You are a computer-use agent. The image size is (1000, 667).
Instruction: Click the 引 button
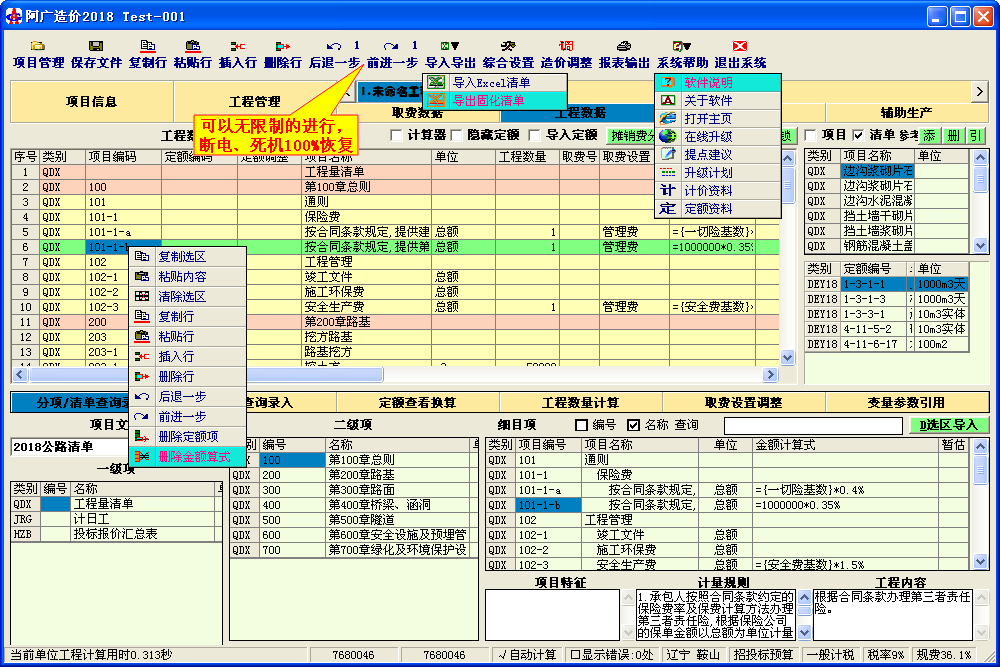(x=976, y=135)
